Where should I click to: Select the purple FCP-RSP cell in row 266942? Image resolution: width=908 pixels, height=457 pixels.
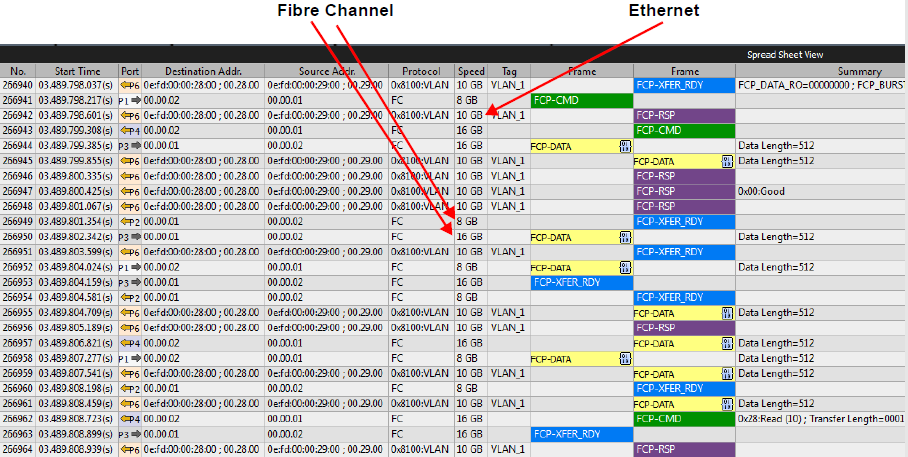684,116
